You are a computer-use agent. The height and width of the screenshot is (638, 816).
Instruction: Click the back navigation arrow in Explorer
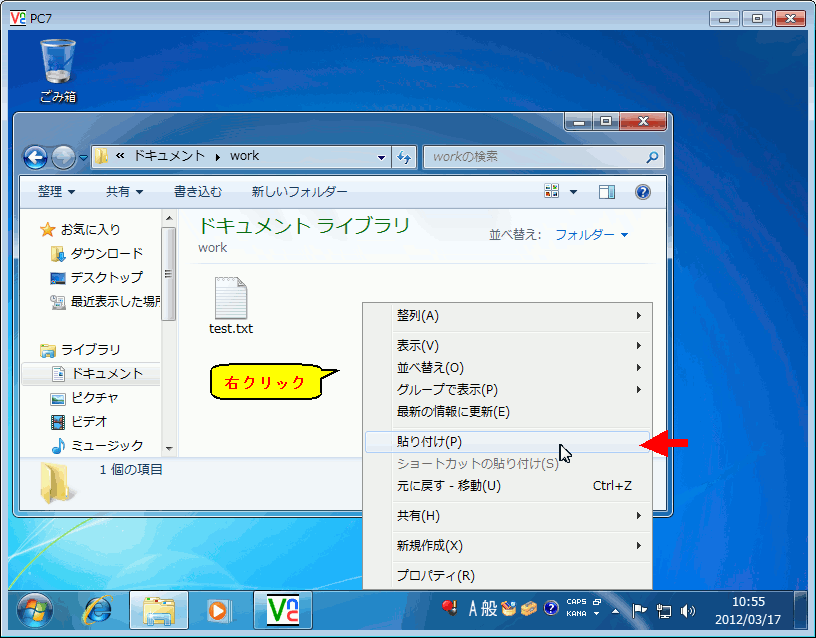click(35, 157)
